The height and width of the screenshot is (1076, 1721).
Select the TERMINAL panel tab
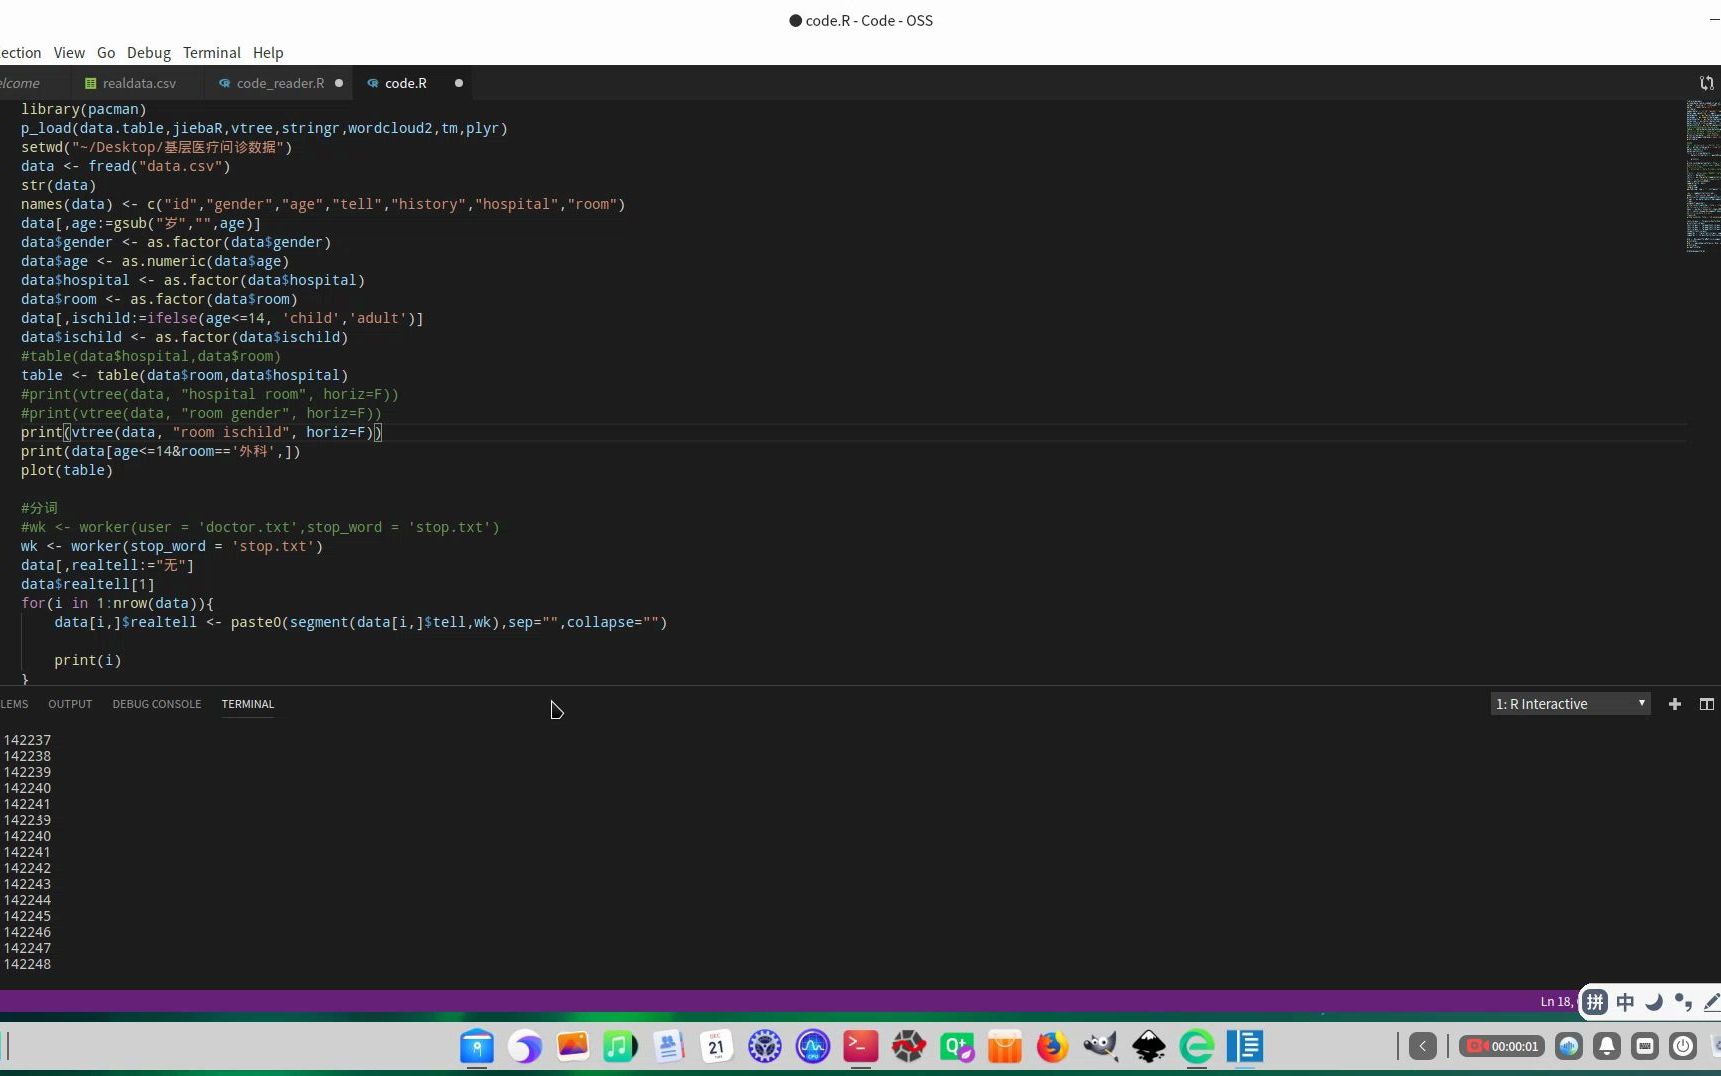coord(248,704)
